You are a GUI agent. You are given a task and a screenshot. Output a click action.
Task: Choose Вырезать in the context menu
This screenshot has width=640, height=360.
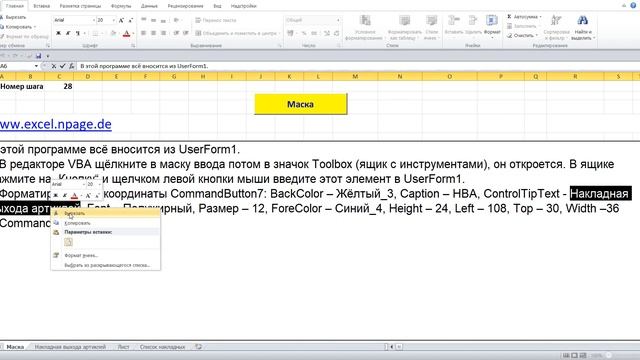pos(106,213)
